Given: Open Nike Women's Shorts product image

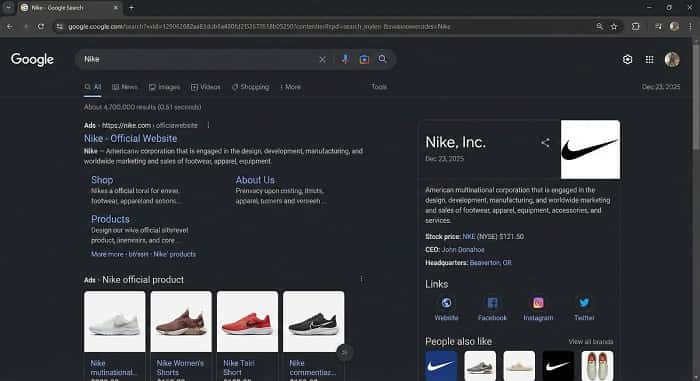Looking at the screenshot, I should pyautogui.click(x=181, y=322).
